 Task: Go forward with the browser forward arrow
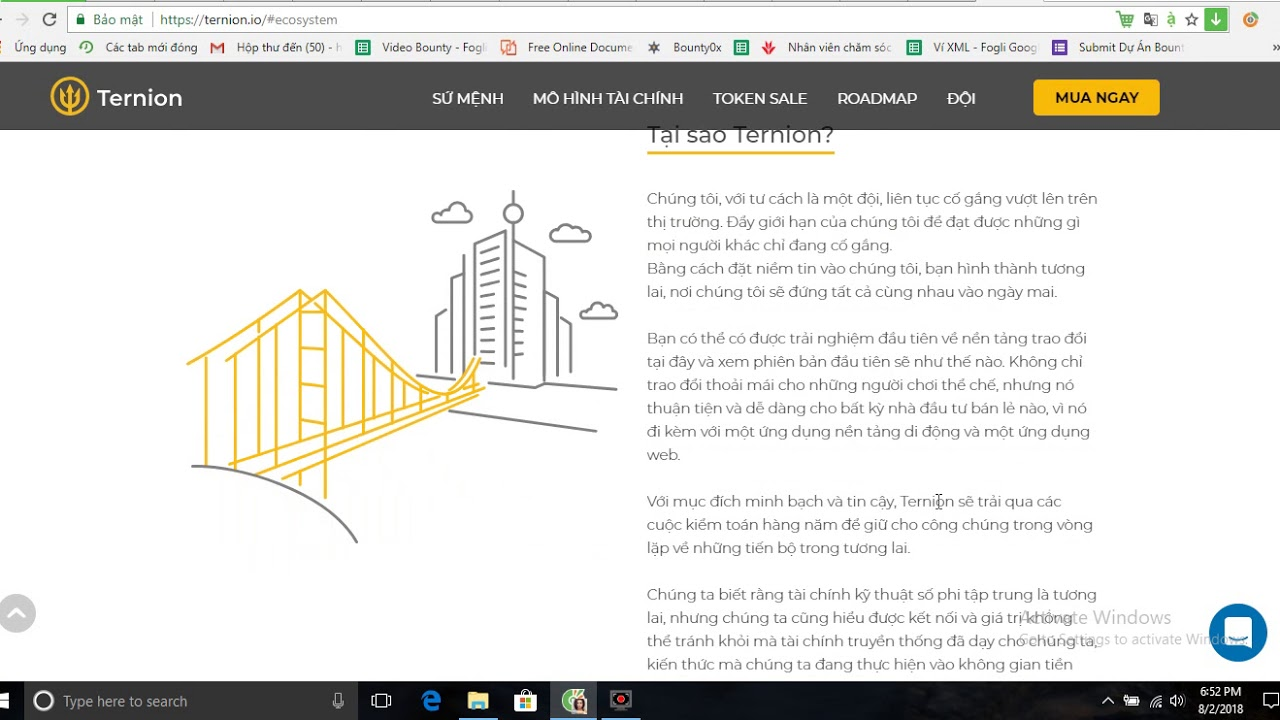pyautogui.click(x=22, y=19)
